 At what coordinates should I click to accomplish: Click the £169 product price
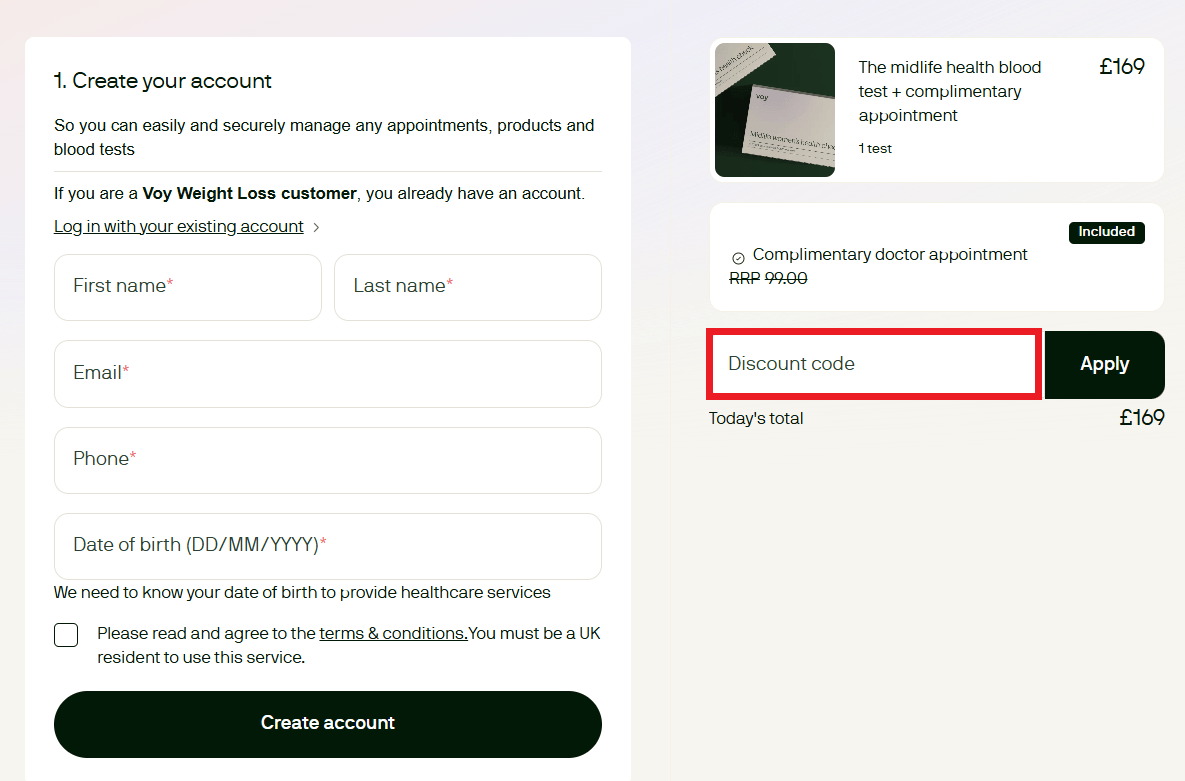[x=1122, y=67]
